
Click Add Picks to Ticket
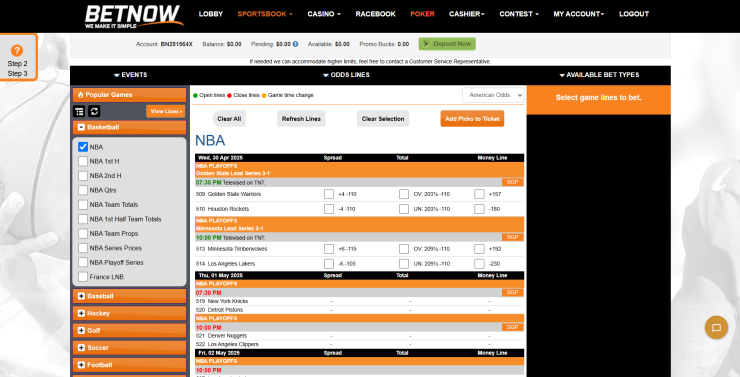472,119
